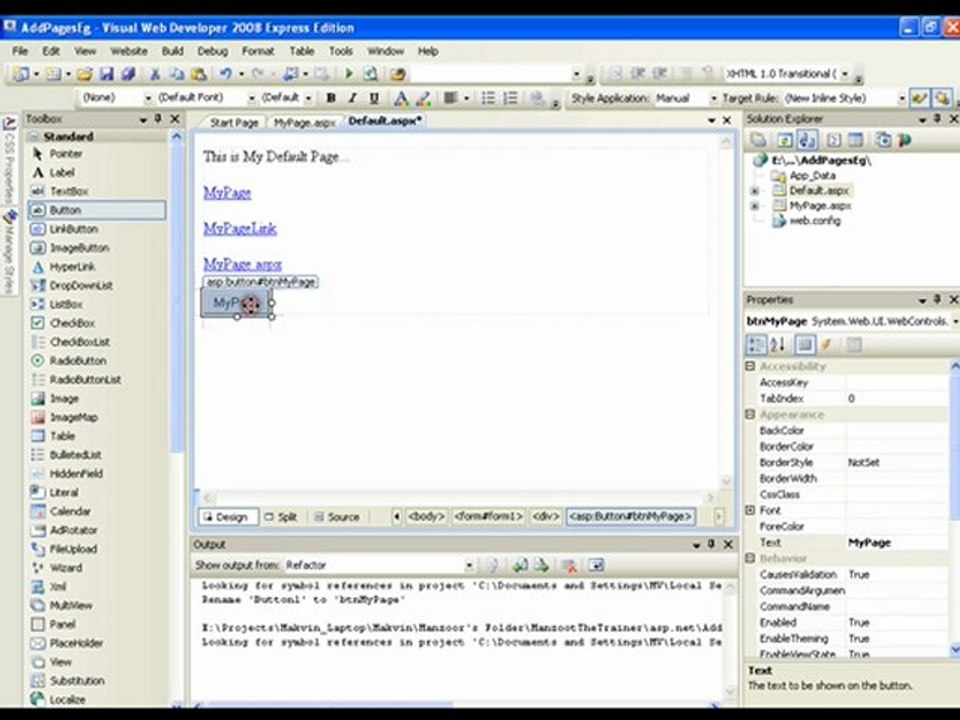Select web.config in Solution Explorer
This screenshot has height=720, width=960.
[815, 221]
